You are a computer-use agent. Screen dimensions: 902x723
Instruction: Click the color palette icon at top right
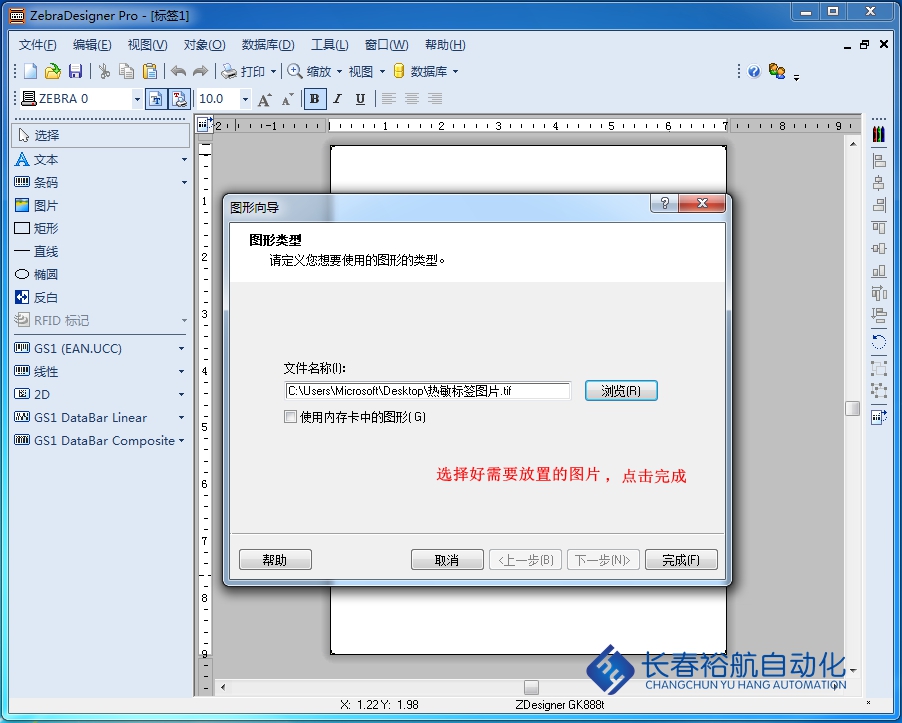click(x=878, y=133)
